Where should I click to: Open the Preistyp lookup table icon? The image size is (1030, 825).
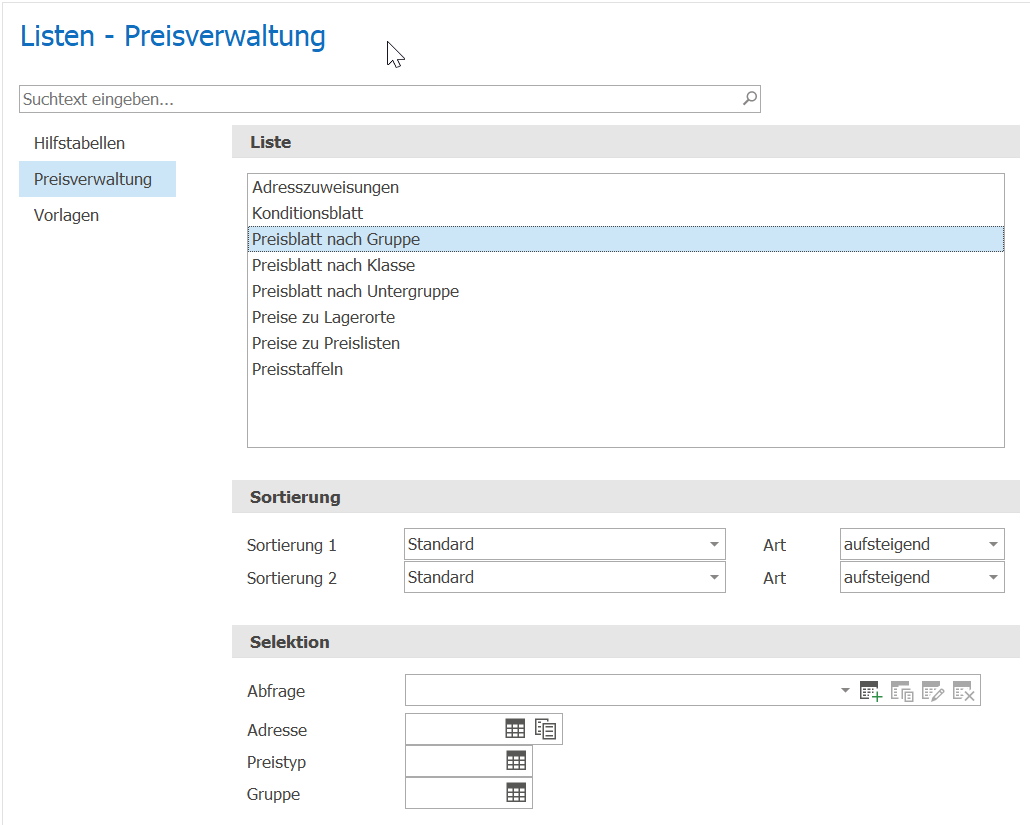[x=516, y=761]
